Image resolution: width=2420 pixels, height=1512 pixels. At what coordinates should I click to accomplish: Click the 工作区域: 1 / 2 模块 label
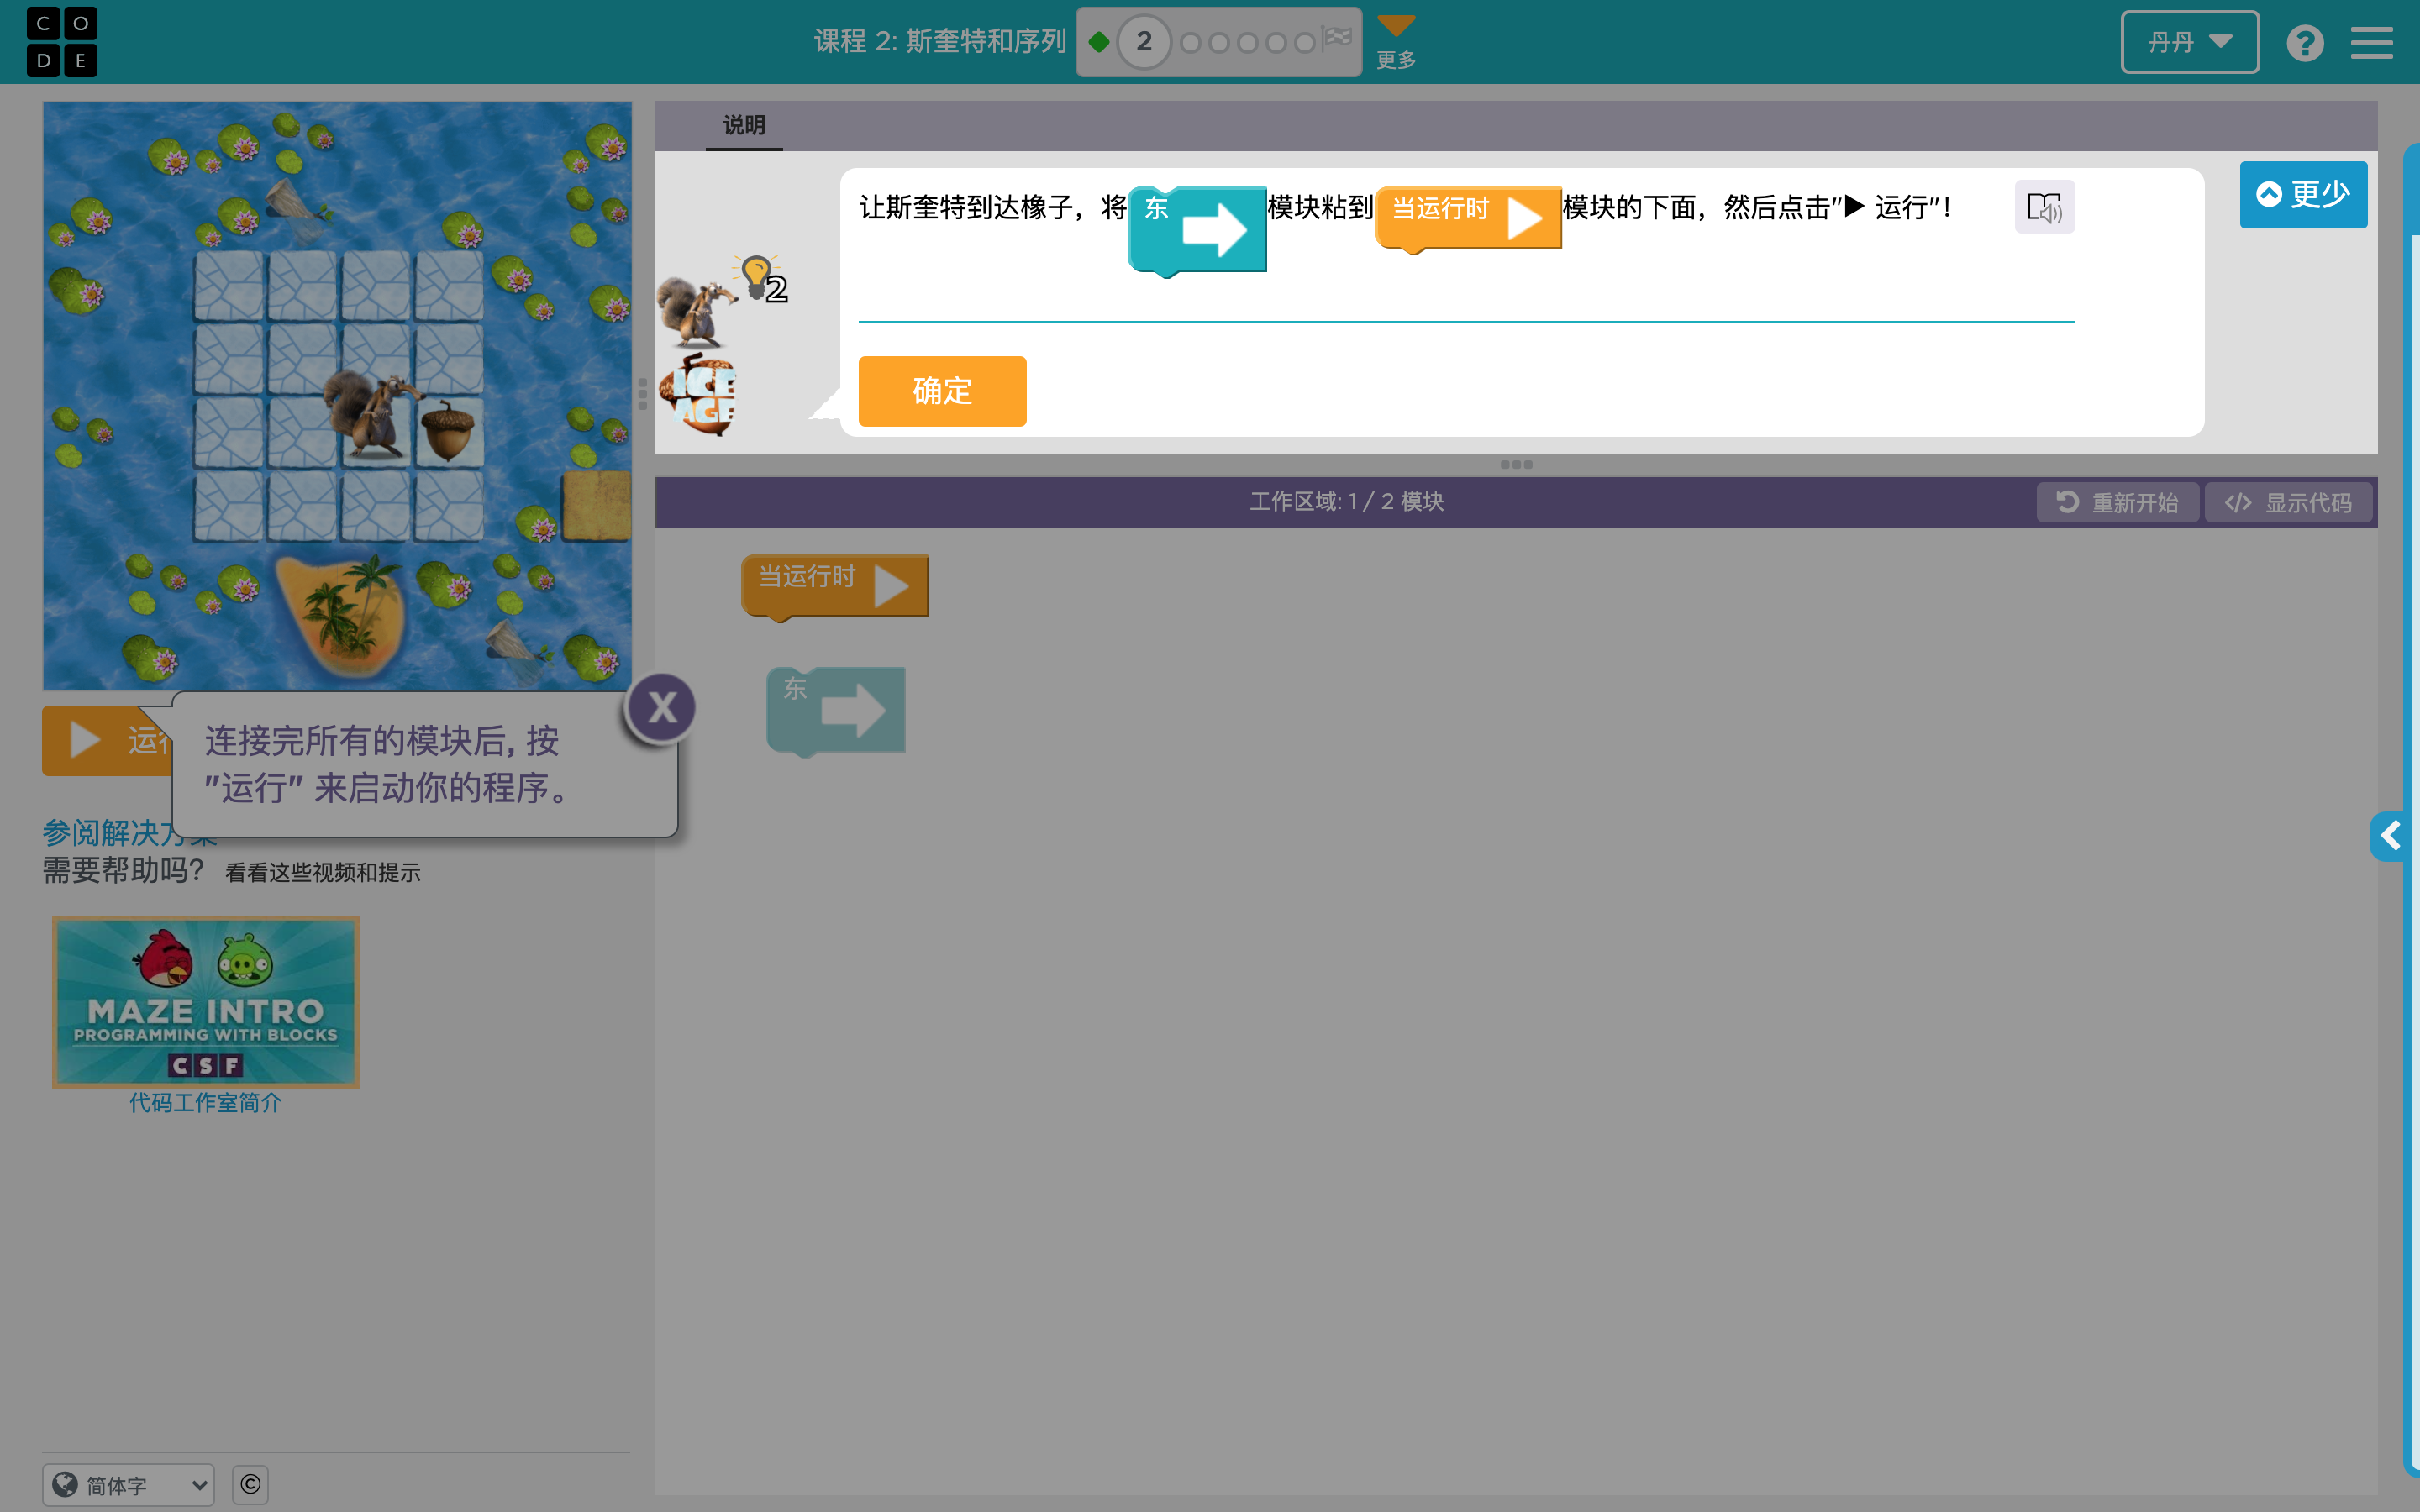(x=1347, y=502)
